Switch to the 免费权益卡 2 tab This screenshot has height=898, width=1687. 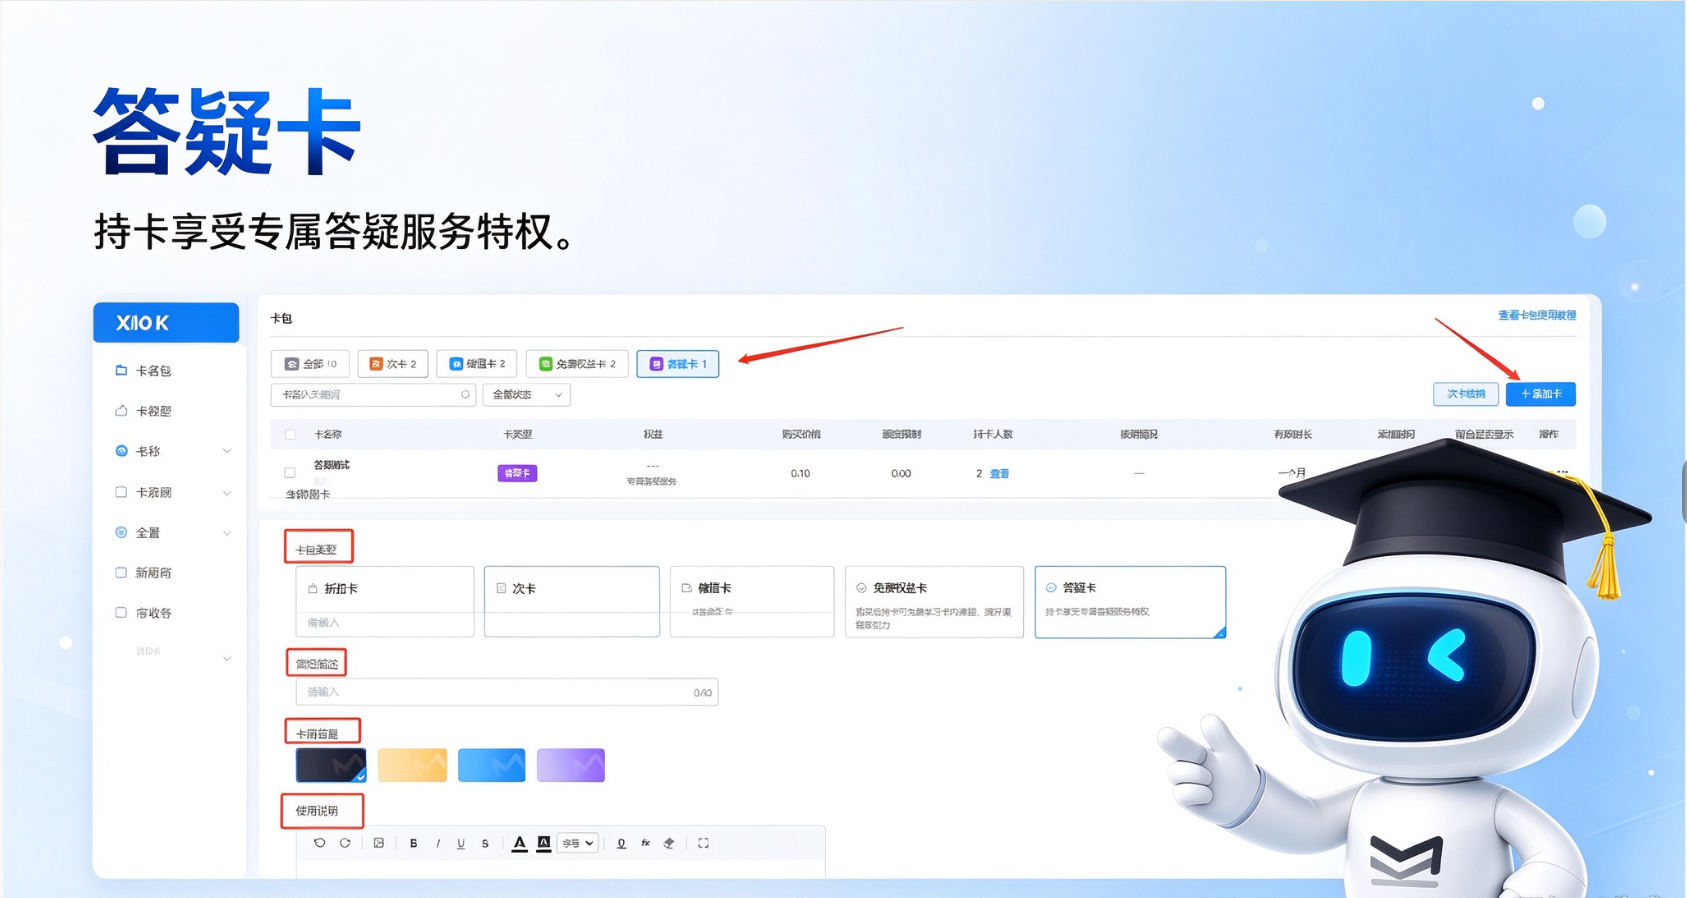tap(577, 364)
